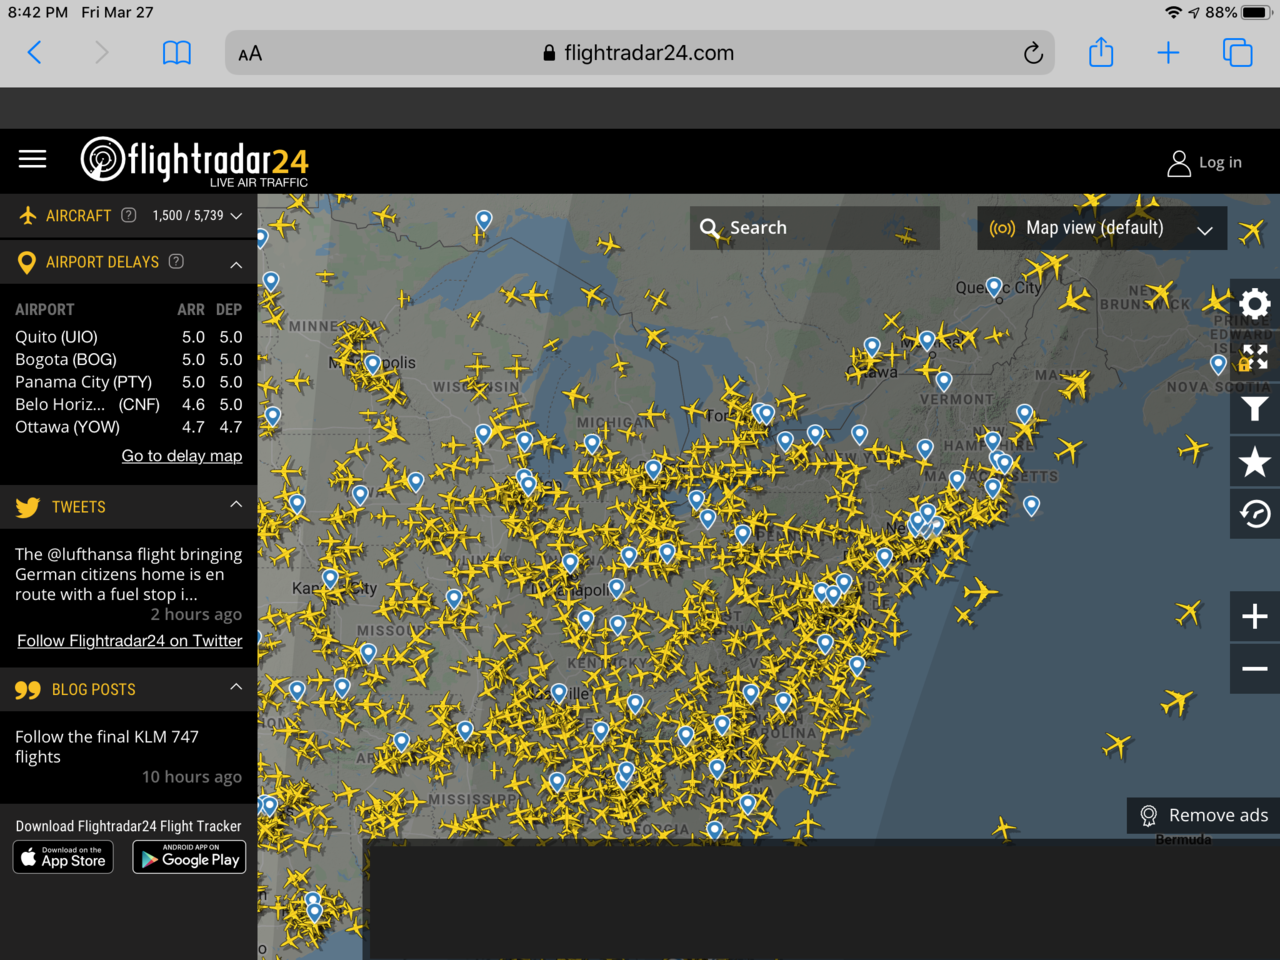Collapse the Airport Delays section
The height and width of the screenshot is (960, 1280).
(236, 265)
